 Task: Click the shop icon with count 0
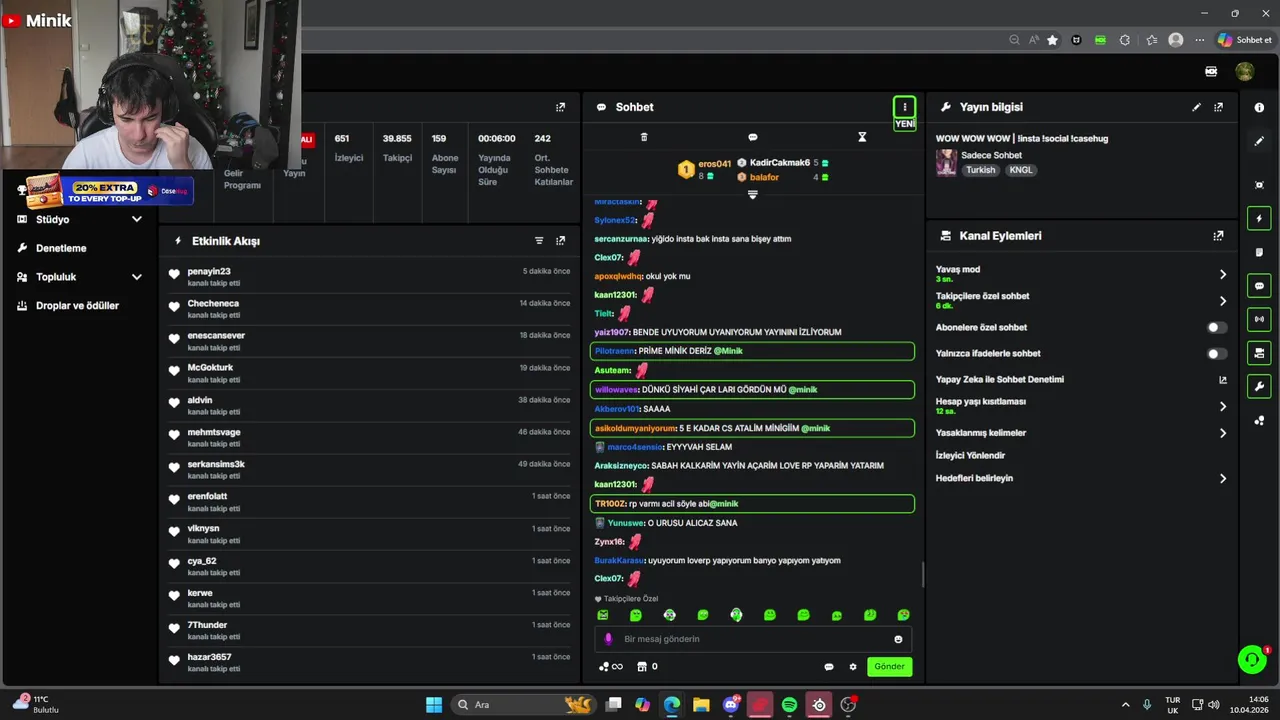[x=647, y=666]
